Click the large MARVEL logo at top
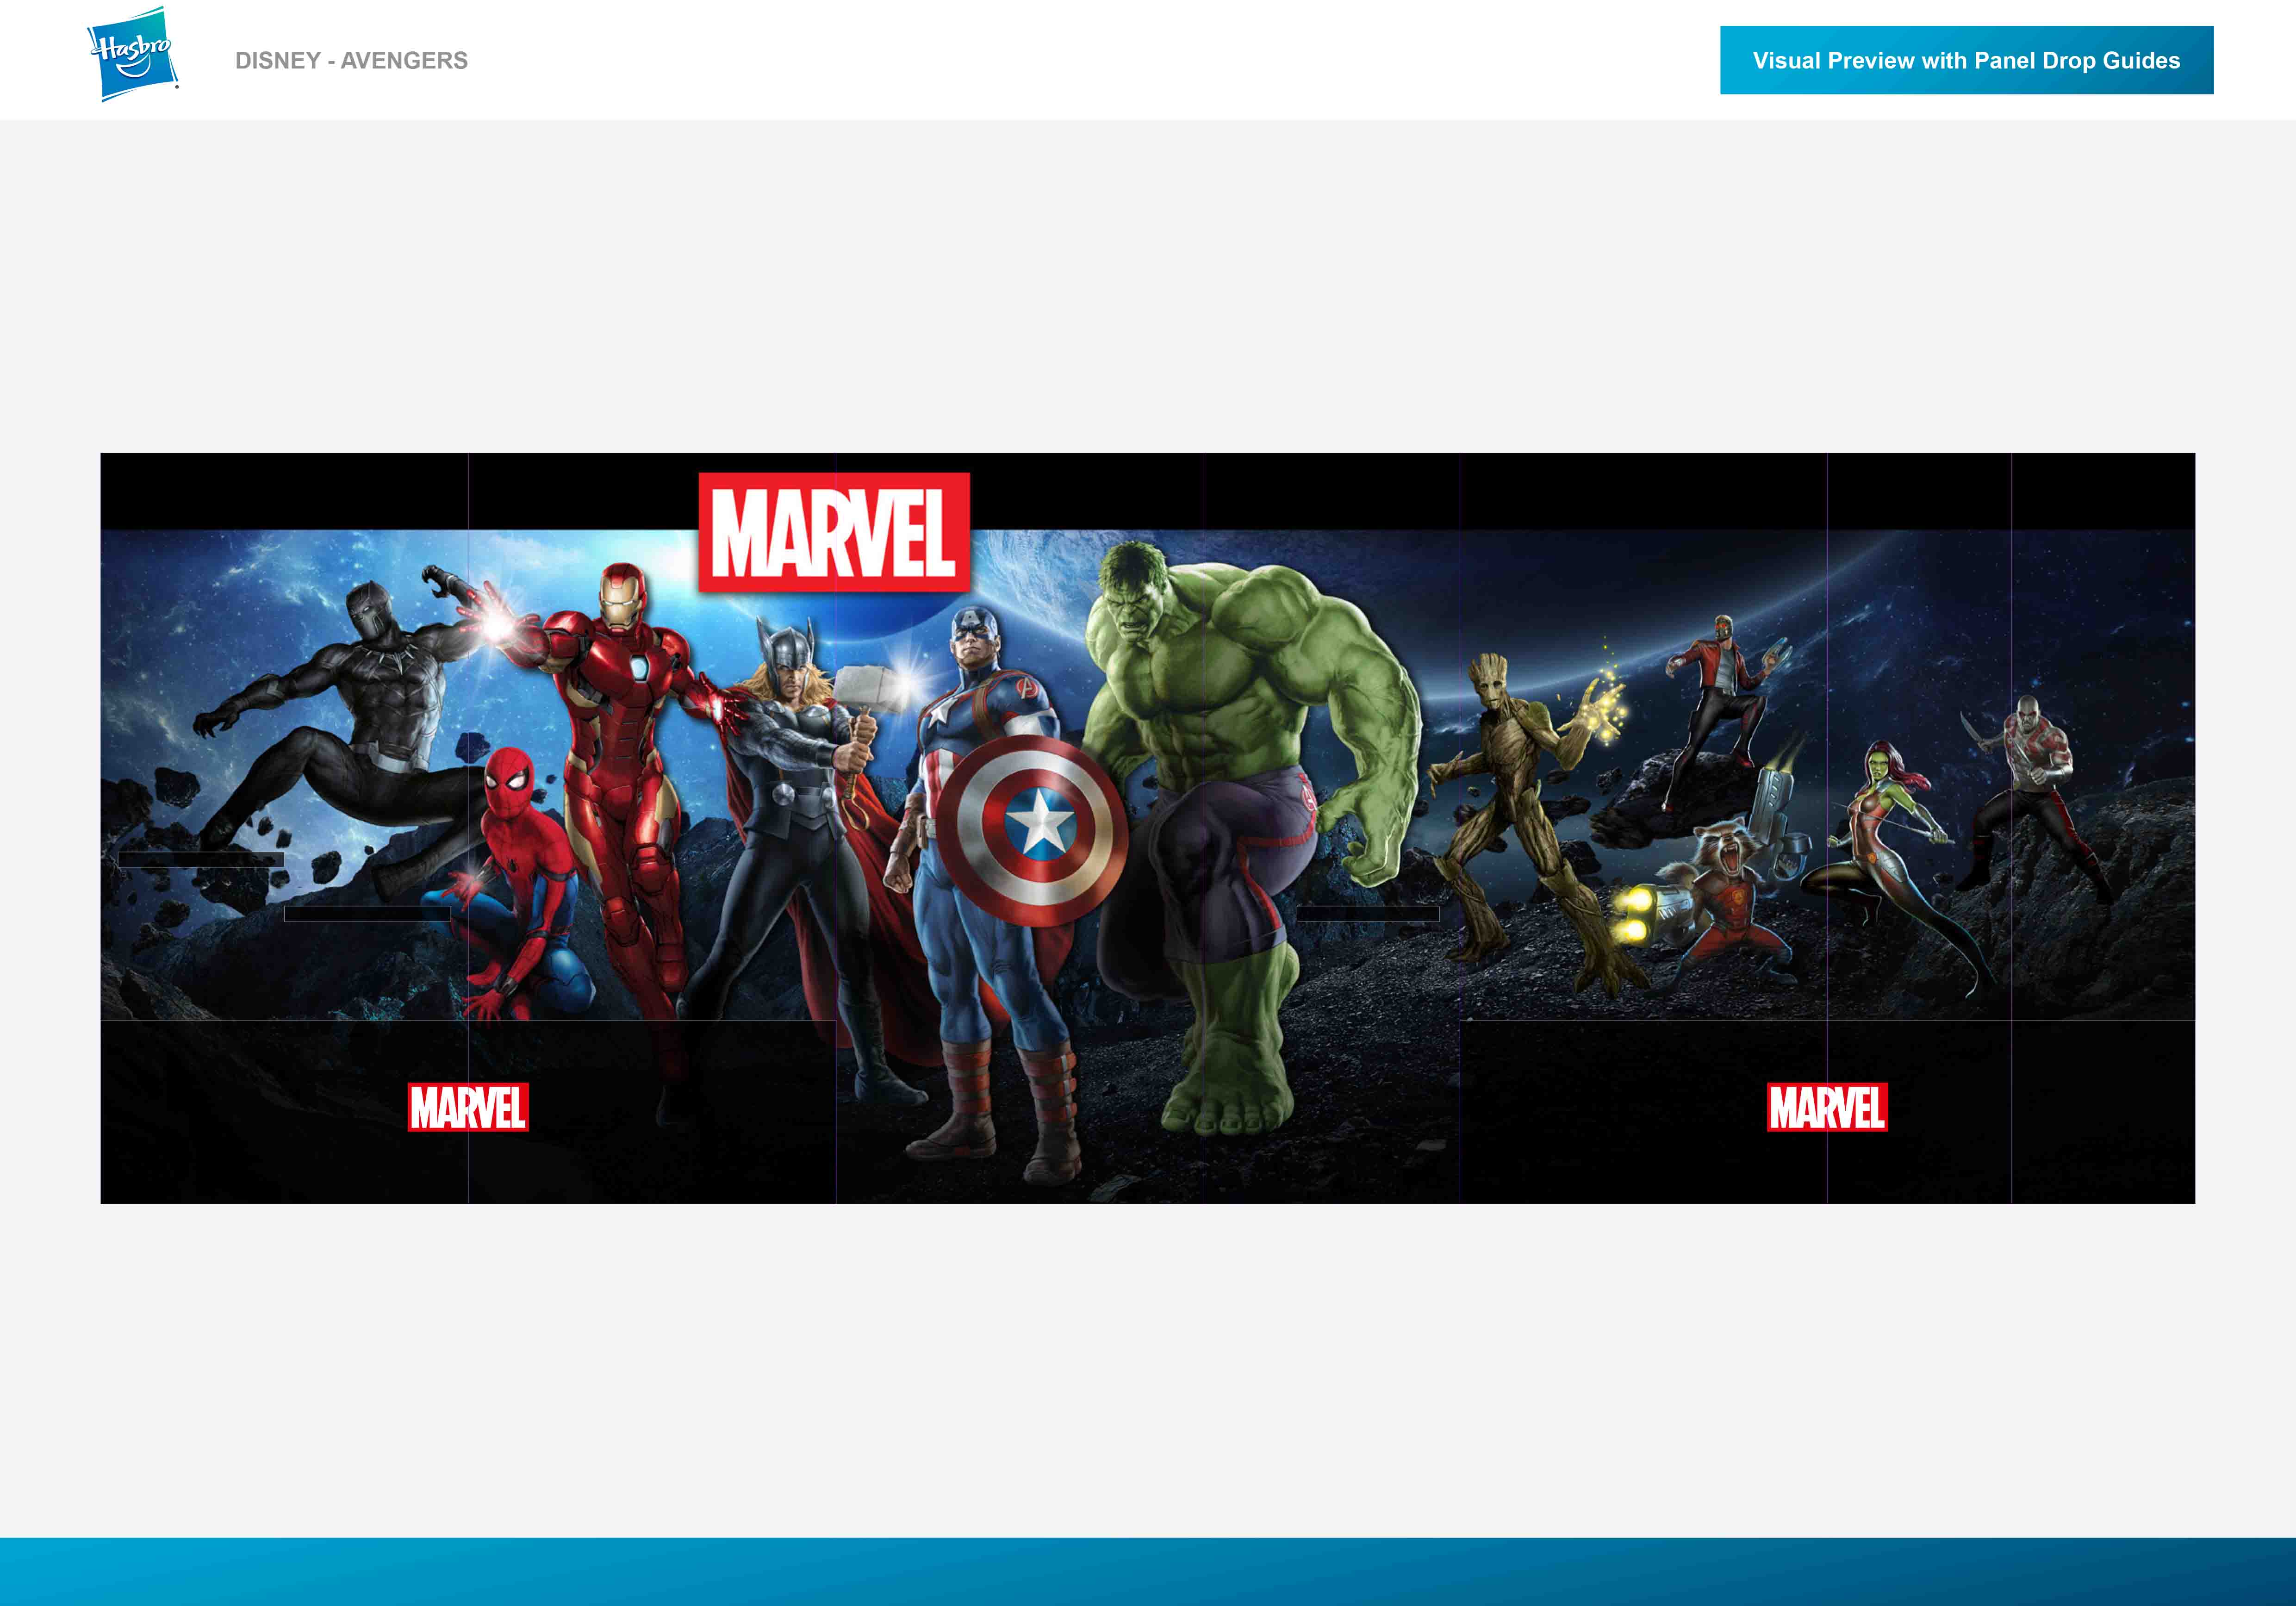The image size is (2296, 1606). (x=834, y=532)
